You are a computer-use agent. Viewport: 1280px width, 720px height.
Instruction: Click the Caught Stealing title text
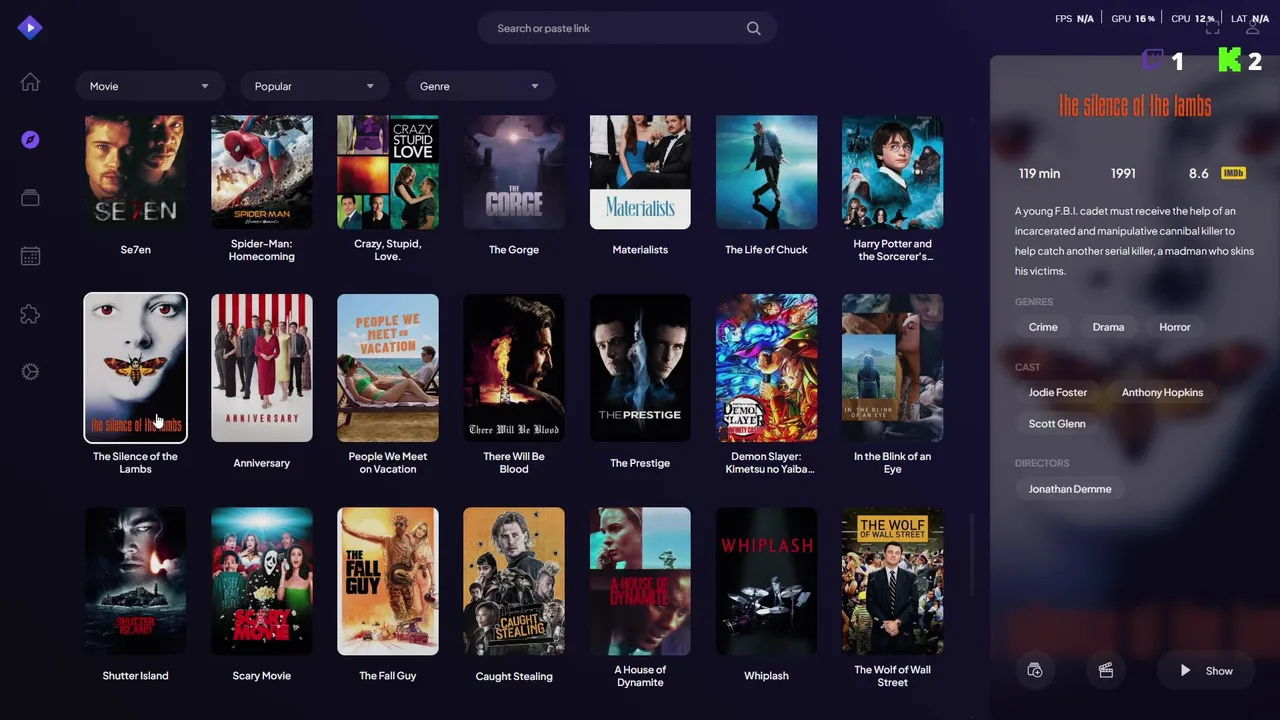tap(514, 676)
